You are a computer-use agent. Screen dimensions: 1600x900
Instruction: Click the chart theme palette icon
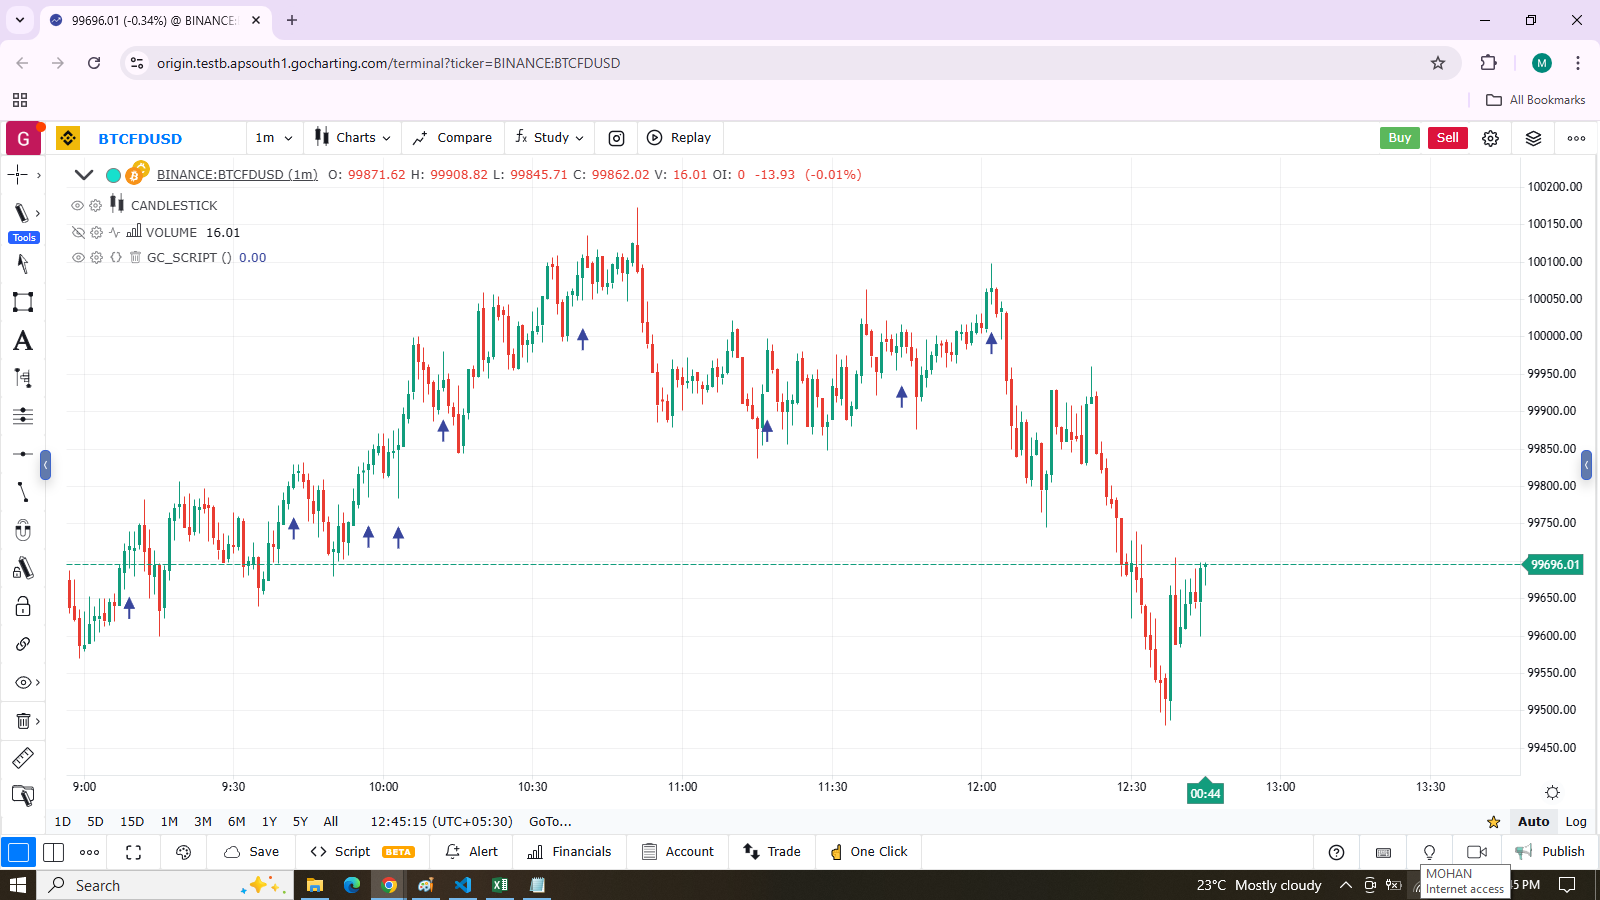coord(183,852)
